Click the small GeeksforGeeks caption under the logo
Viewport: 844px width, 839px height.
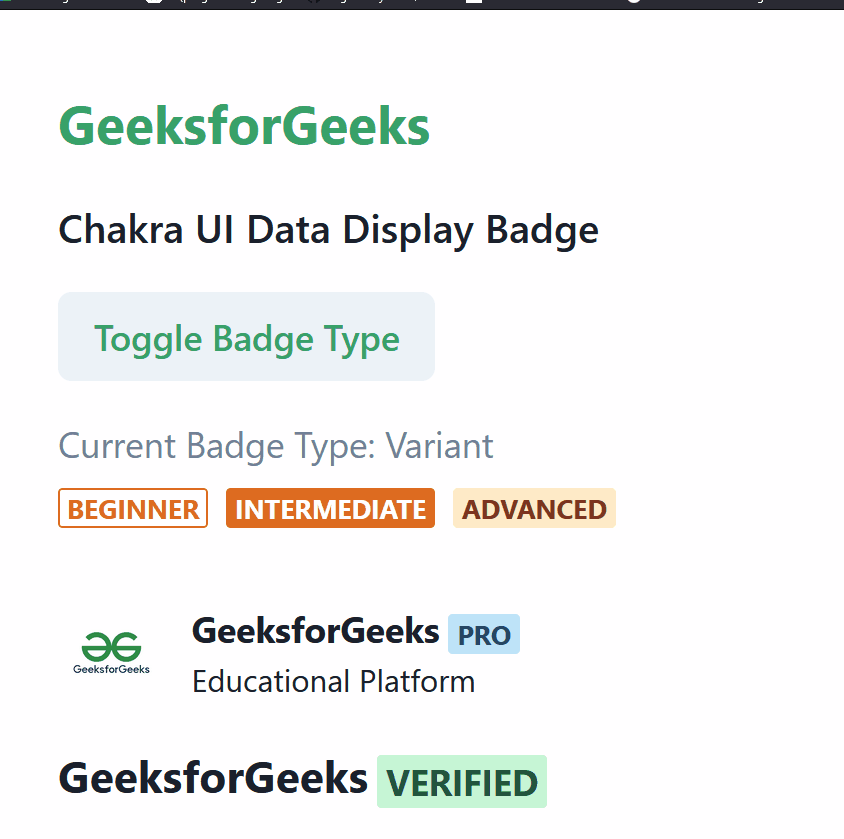(111, 669)
